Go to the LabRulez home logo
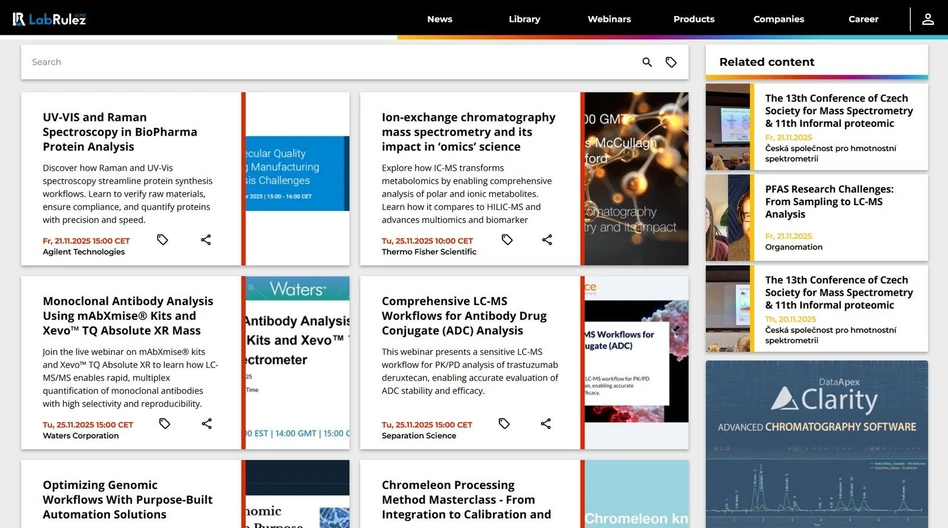 49,19
